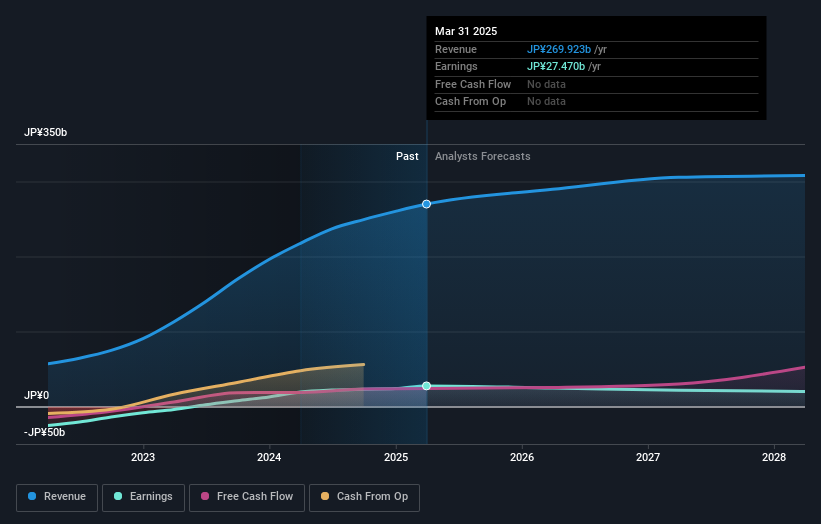Click the Past label on chart
821x524 pixels.
pos(407,157)
